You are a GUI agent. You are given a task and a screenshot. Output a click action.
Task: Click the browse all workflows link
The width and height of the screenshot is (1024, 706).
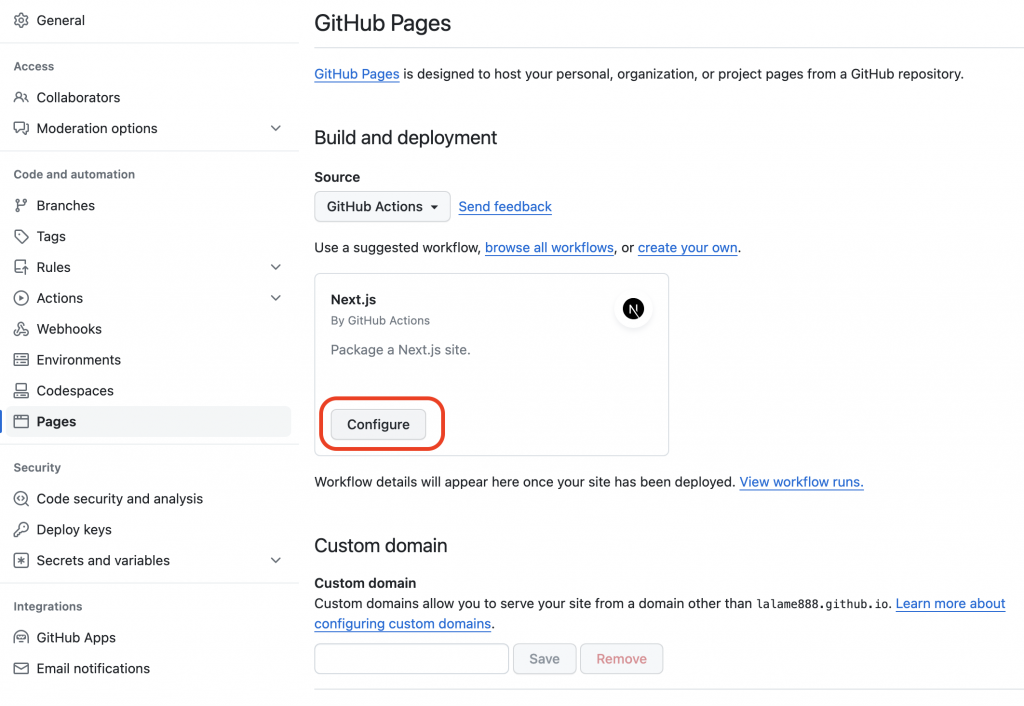tap(549, 247)
